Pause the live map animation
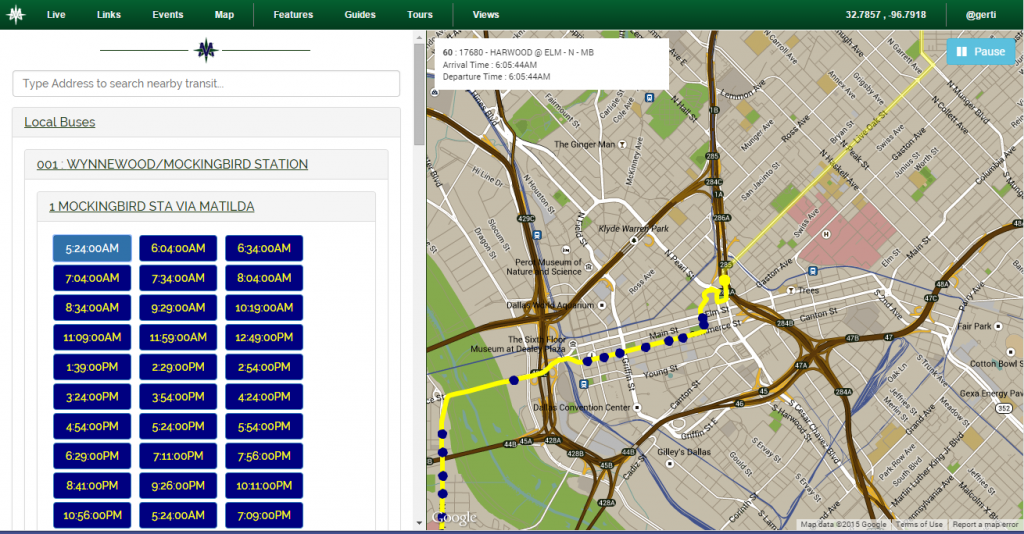Viewport: 1024px width, 534px height. (x=980, y=52)
